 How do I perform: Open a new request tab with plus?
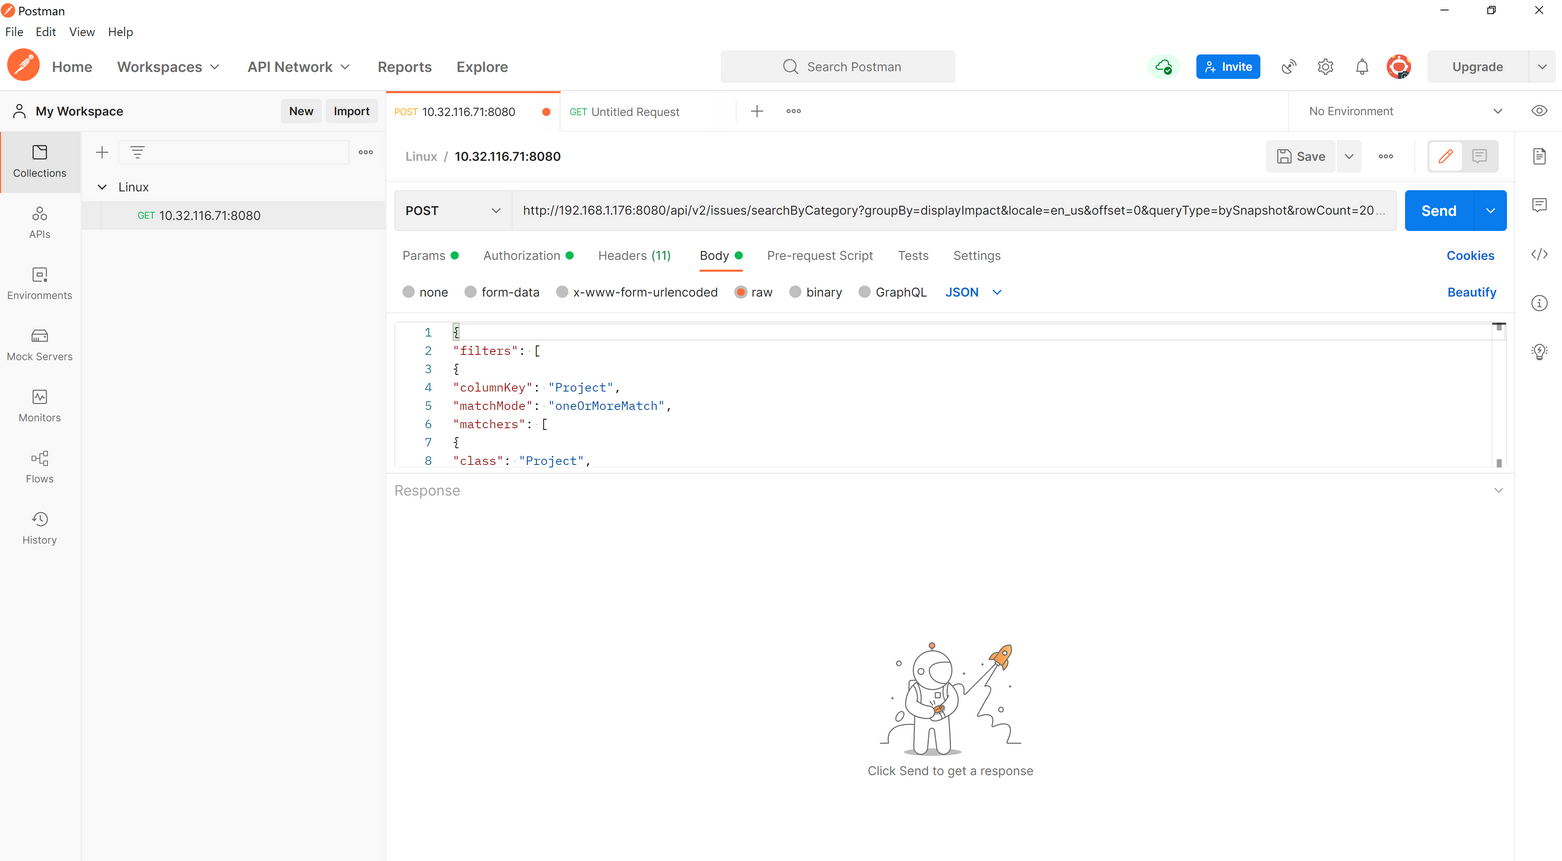point(757,111)
